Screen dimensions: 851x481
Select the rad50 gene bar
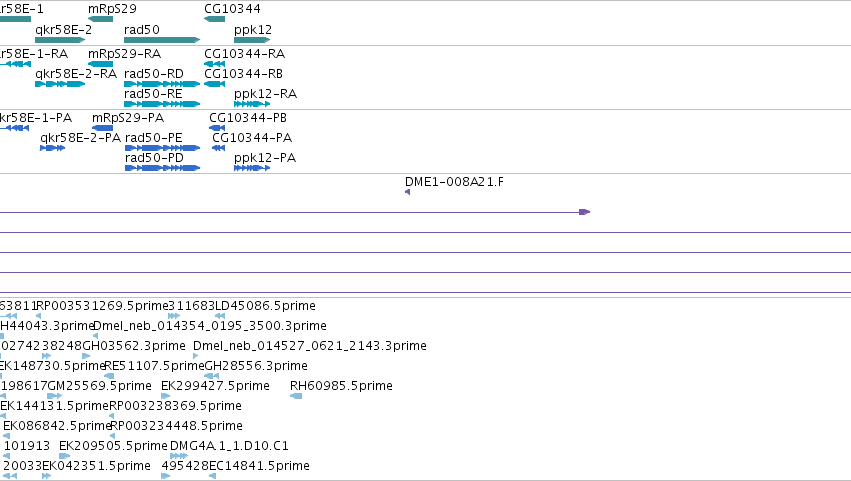pyautogui.click(x=162, y=40)
